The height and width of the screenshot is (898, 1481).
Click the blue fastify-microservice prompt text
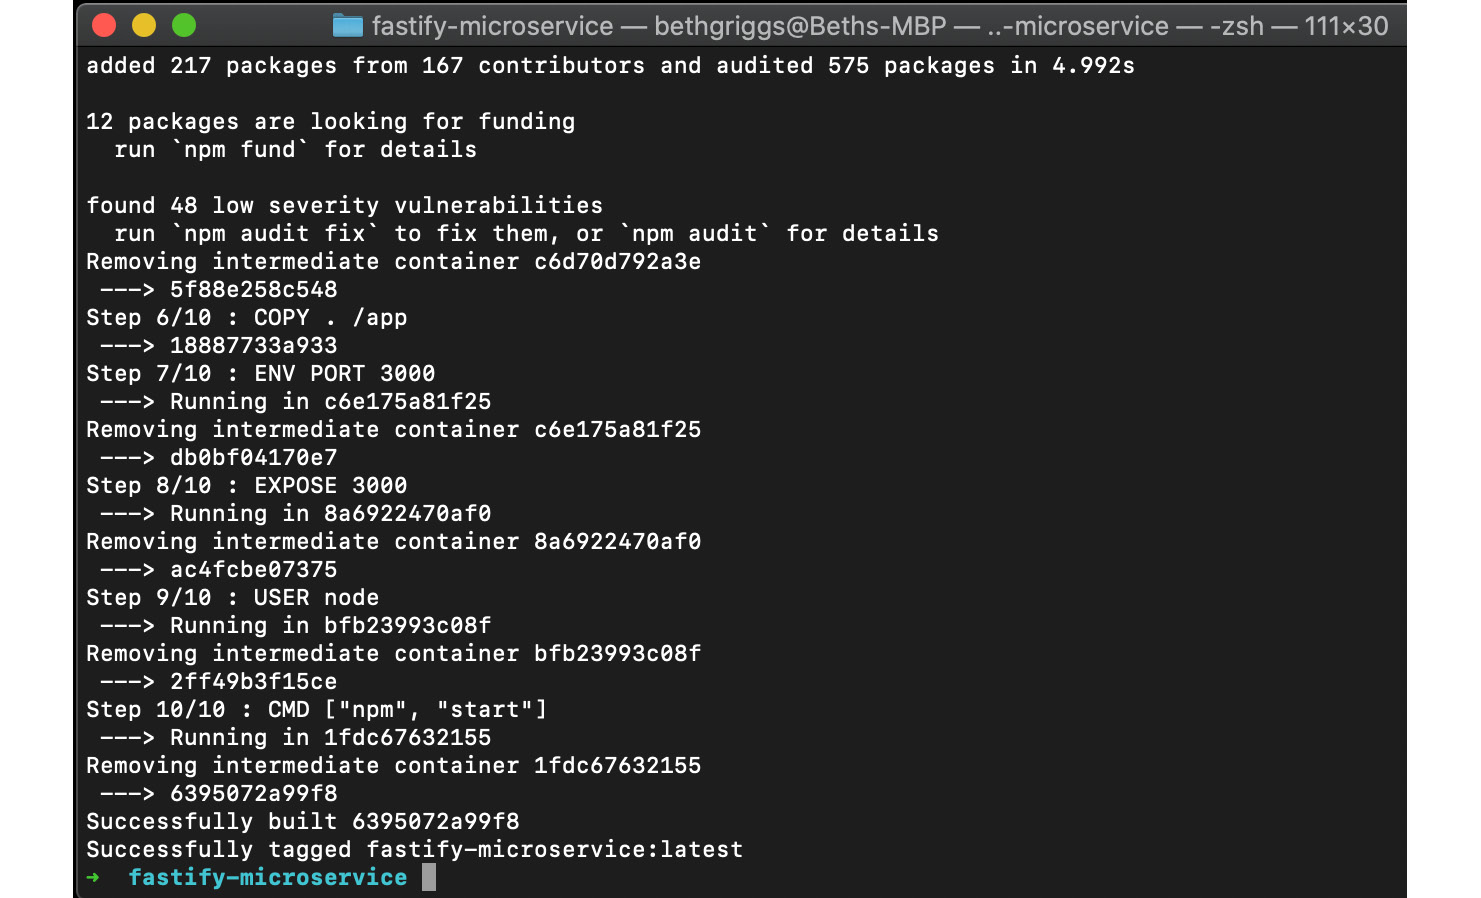click(x=267, y=877)
